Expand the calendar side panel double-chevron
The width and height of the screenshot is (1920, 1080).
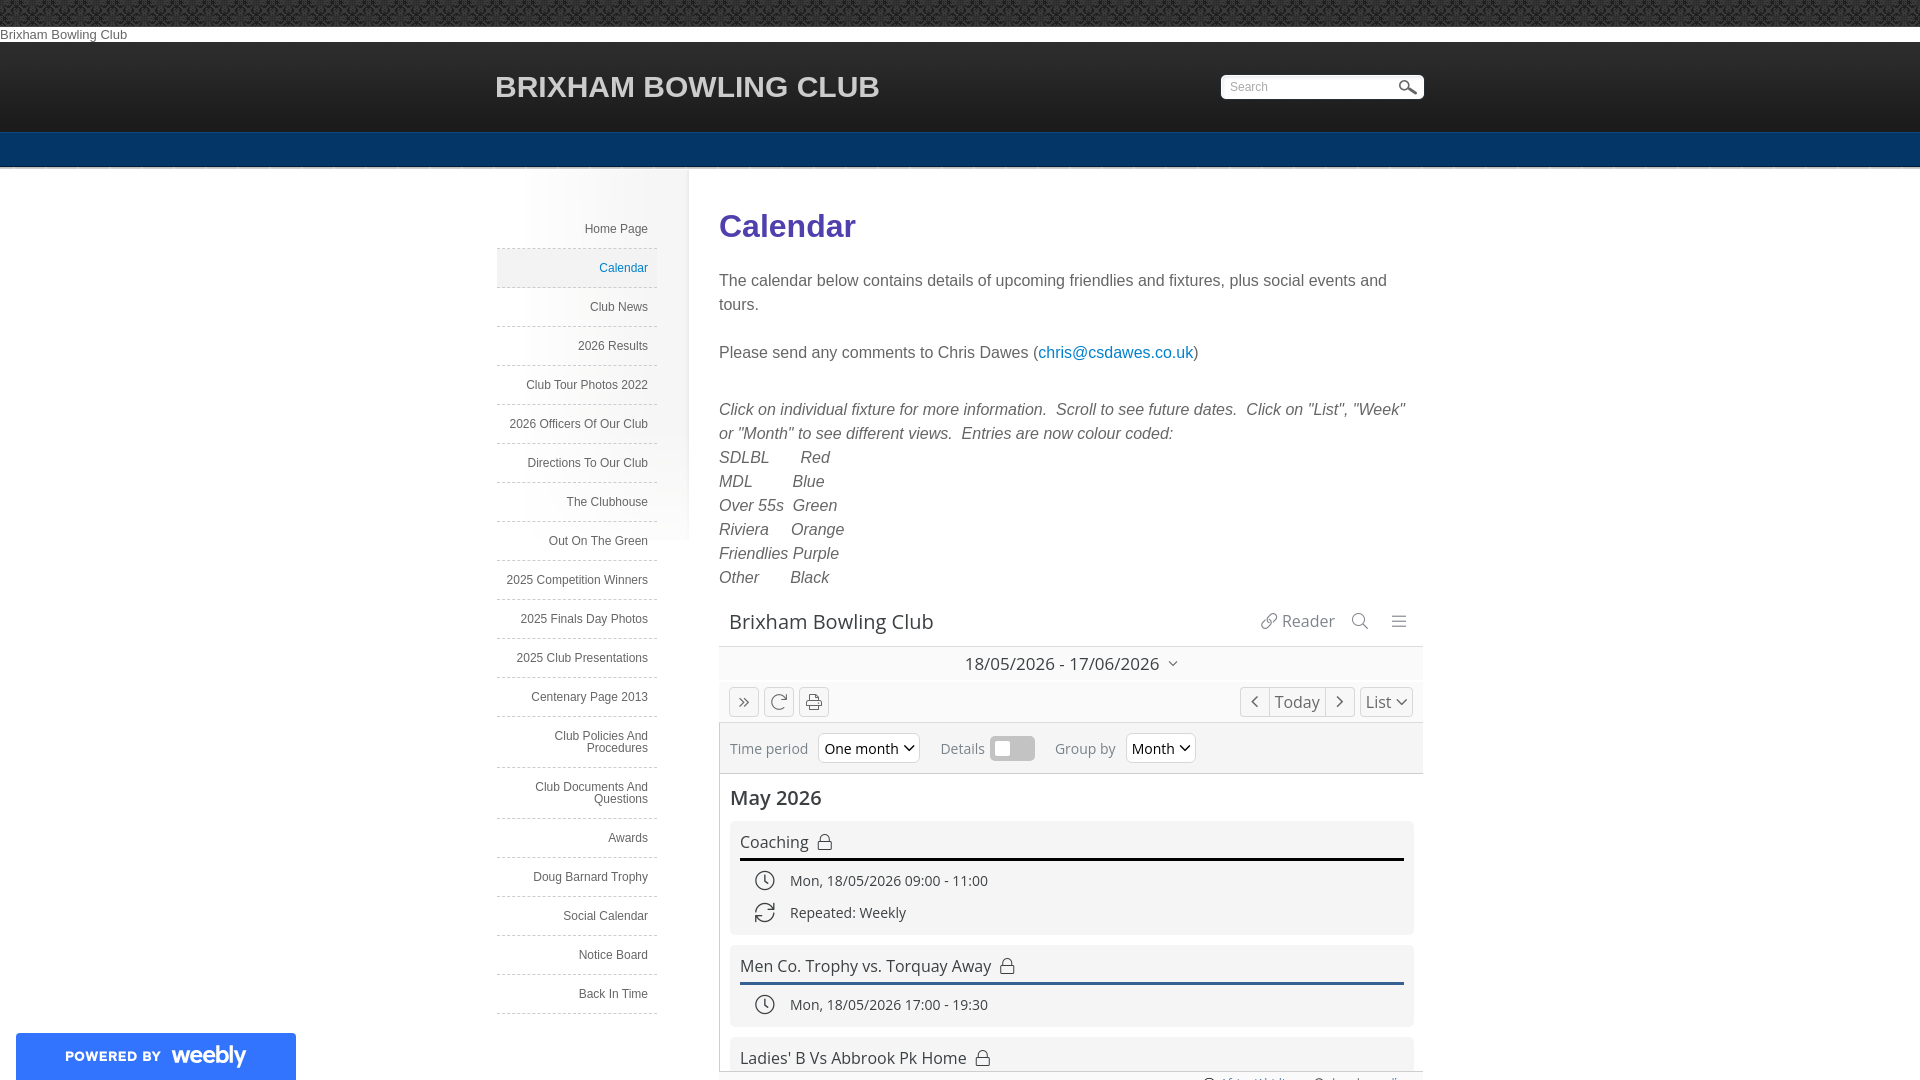(744, 702)
